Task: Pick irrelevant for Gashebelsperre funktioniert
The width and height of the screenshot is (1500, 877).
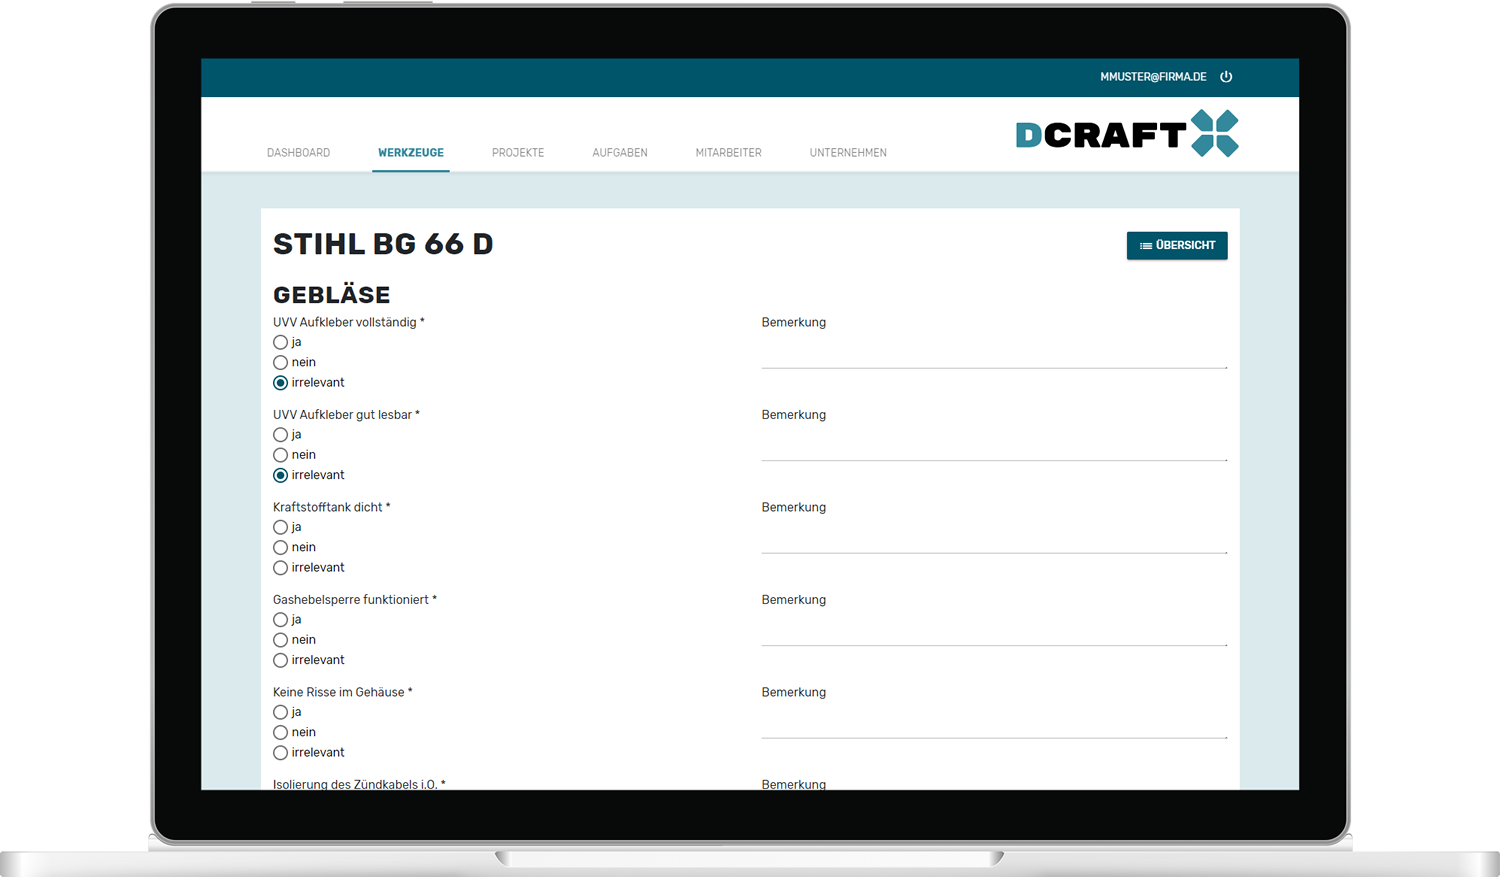Action: click(281, 660)
